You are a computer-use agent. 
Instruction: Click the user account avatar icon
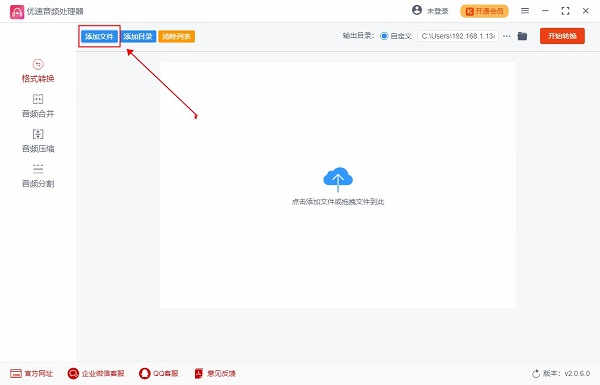417,10
